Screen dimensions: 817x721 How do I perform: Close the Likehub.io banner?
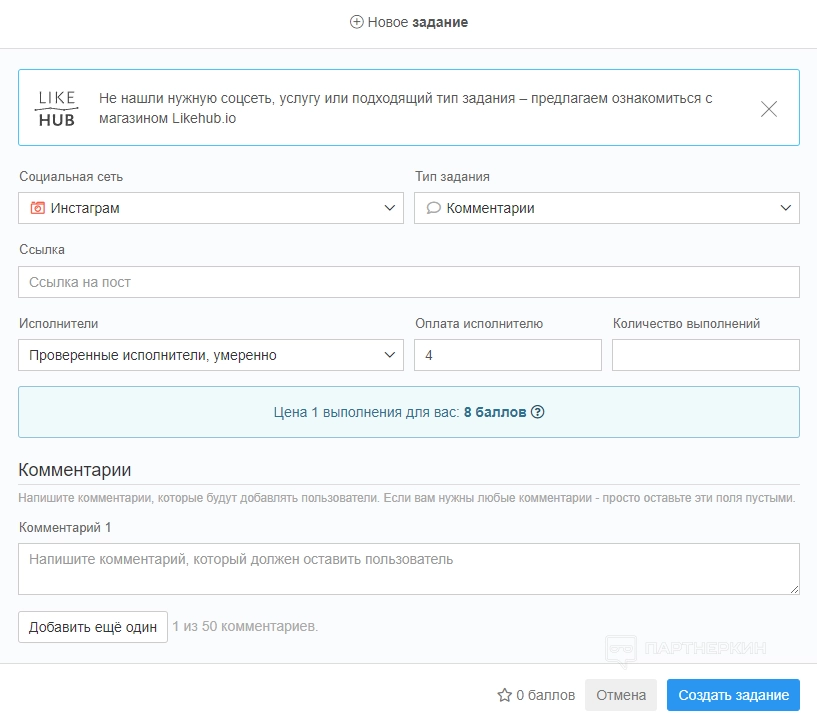pos(769,109)
